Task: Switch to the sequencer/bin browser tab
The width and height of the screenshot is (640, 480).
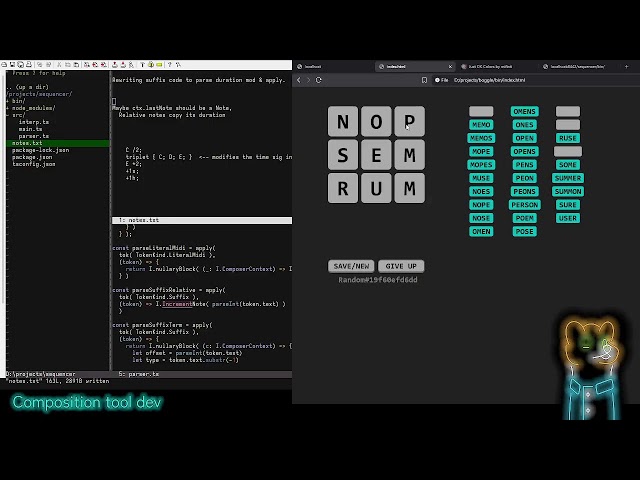Action: click(579, 66)
